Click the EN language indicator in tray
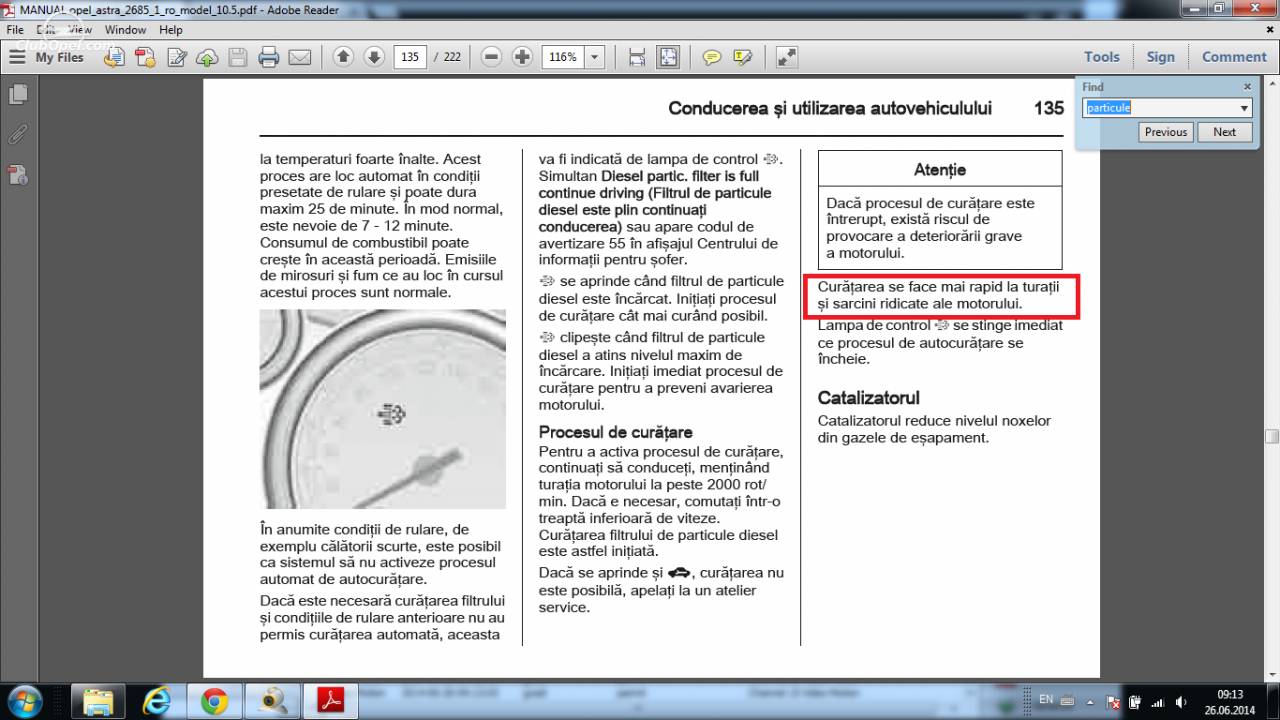This screenshot has height=720, width=1280. (x=1046, y=700)
